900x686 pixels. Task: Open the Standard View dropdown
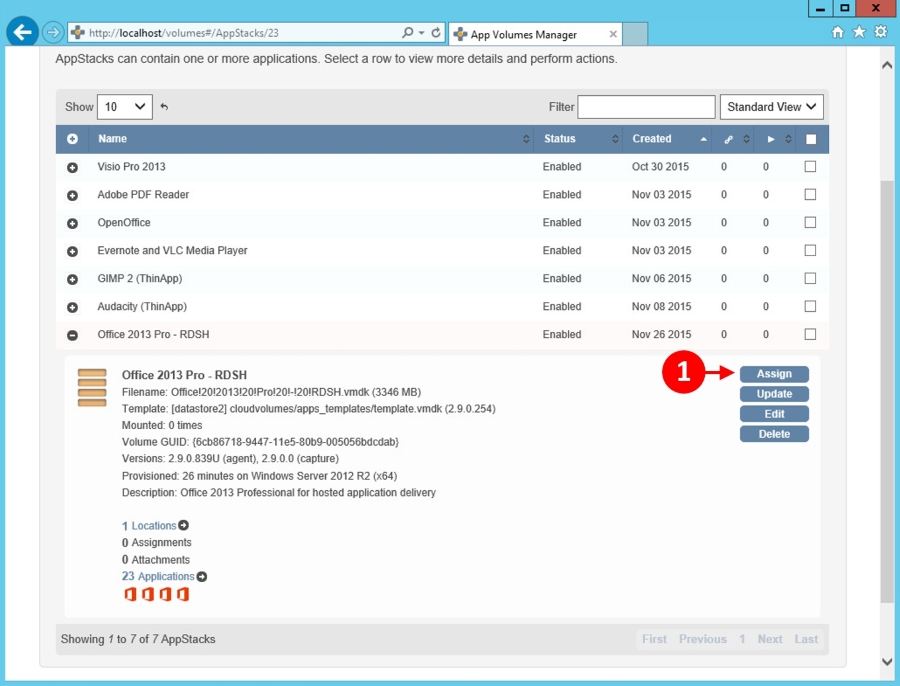point(771,107)
